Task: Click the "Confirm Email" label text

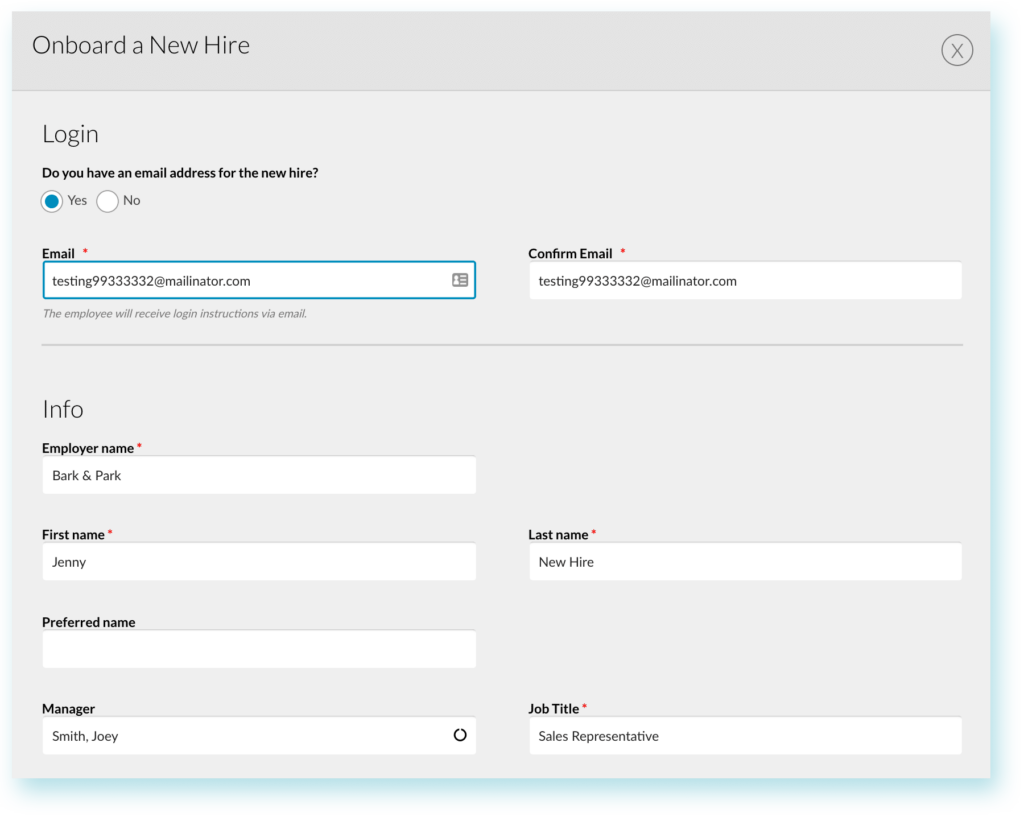Action: 570,254
